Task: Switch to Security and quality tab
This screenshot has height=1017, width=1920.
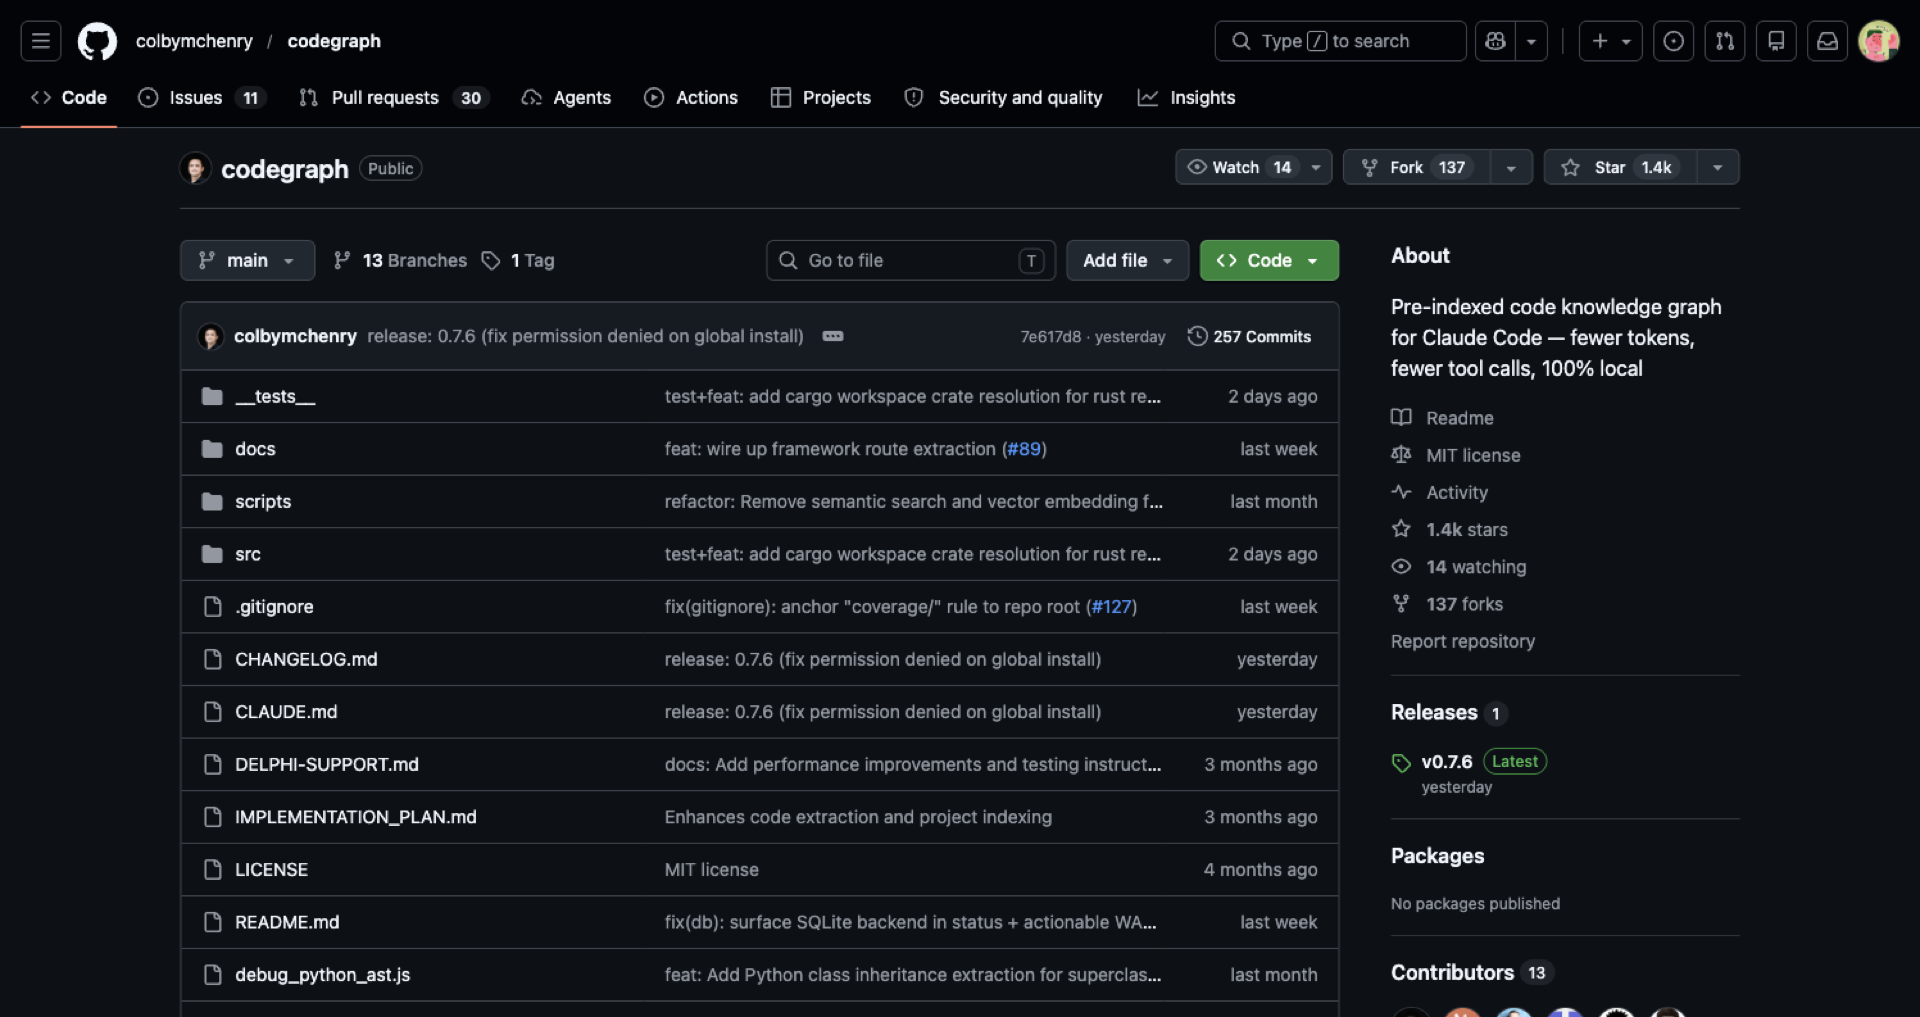Action: [x=1003, y=98]
